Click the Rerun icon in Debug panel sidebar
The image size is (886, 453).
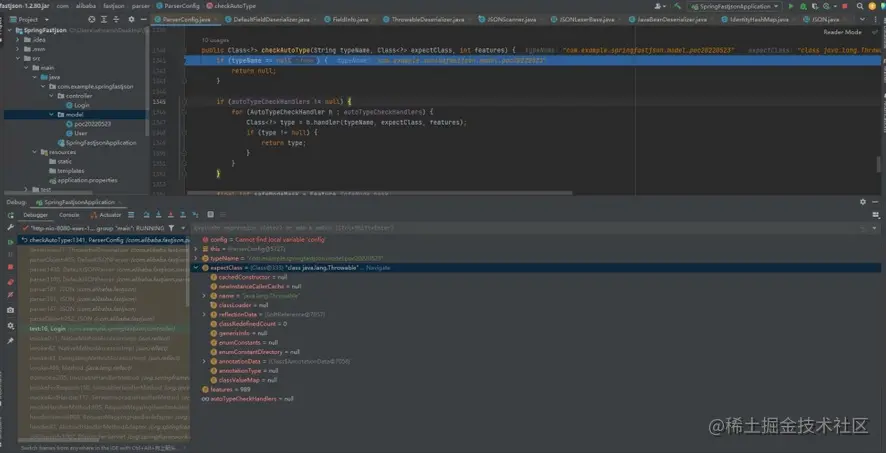coord(10,215)
